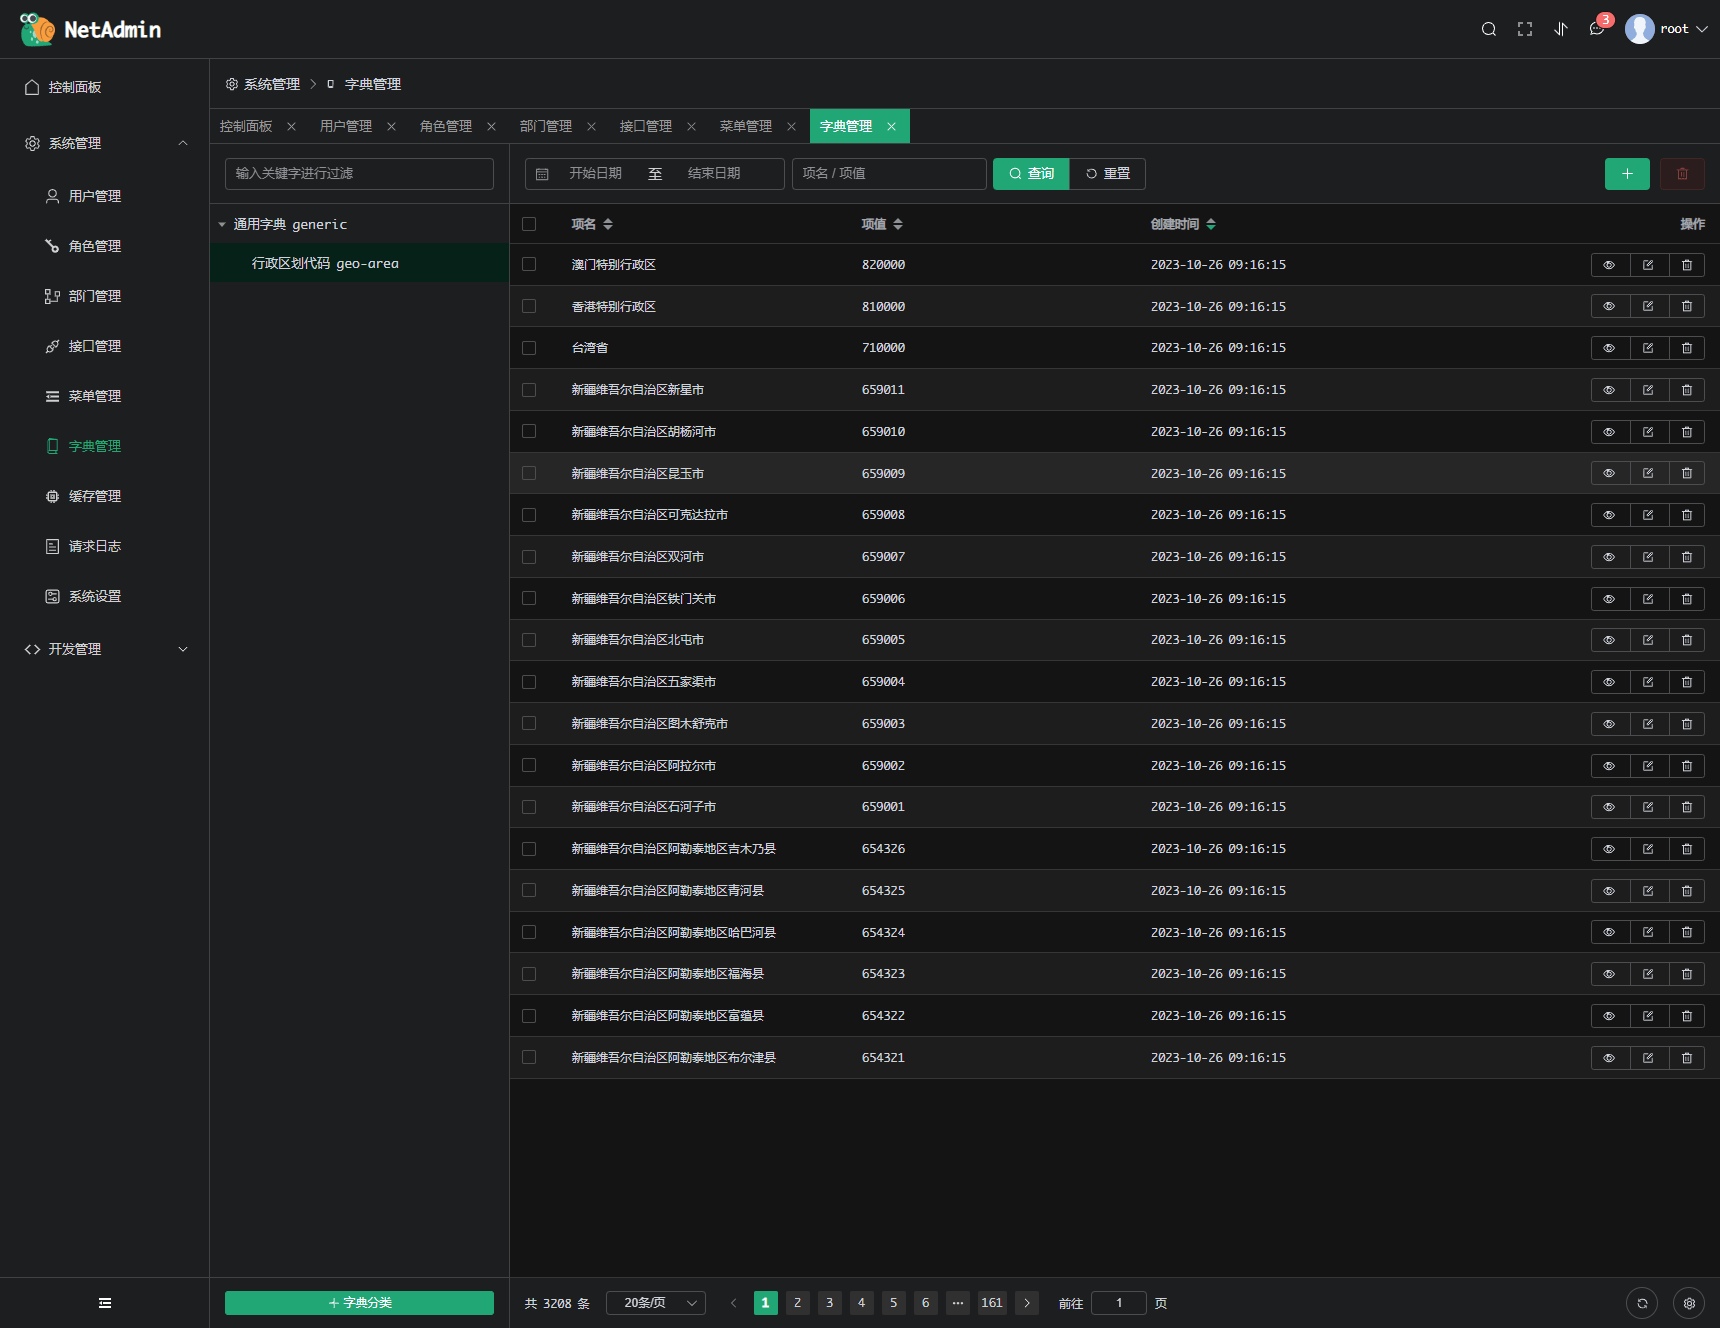Delete the 香港特别行政区 row

[1686, 307]
